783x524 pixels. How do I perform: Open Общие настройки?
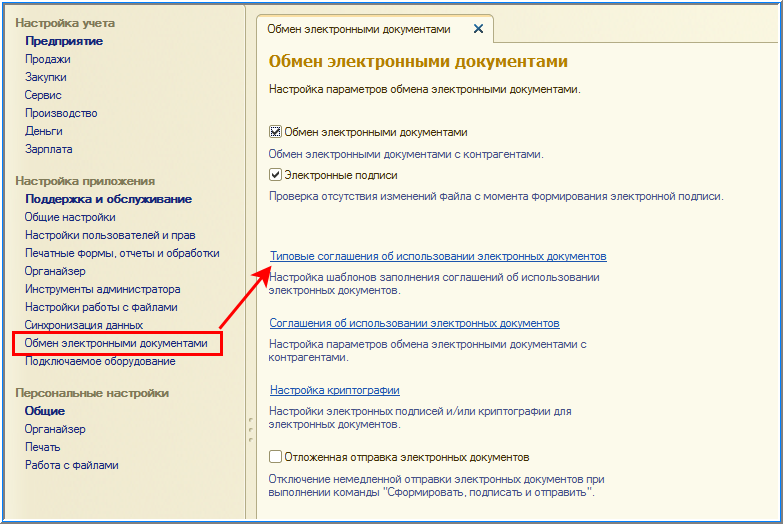[70, 217]
